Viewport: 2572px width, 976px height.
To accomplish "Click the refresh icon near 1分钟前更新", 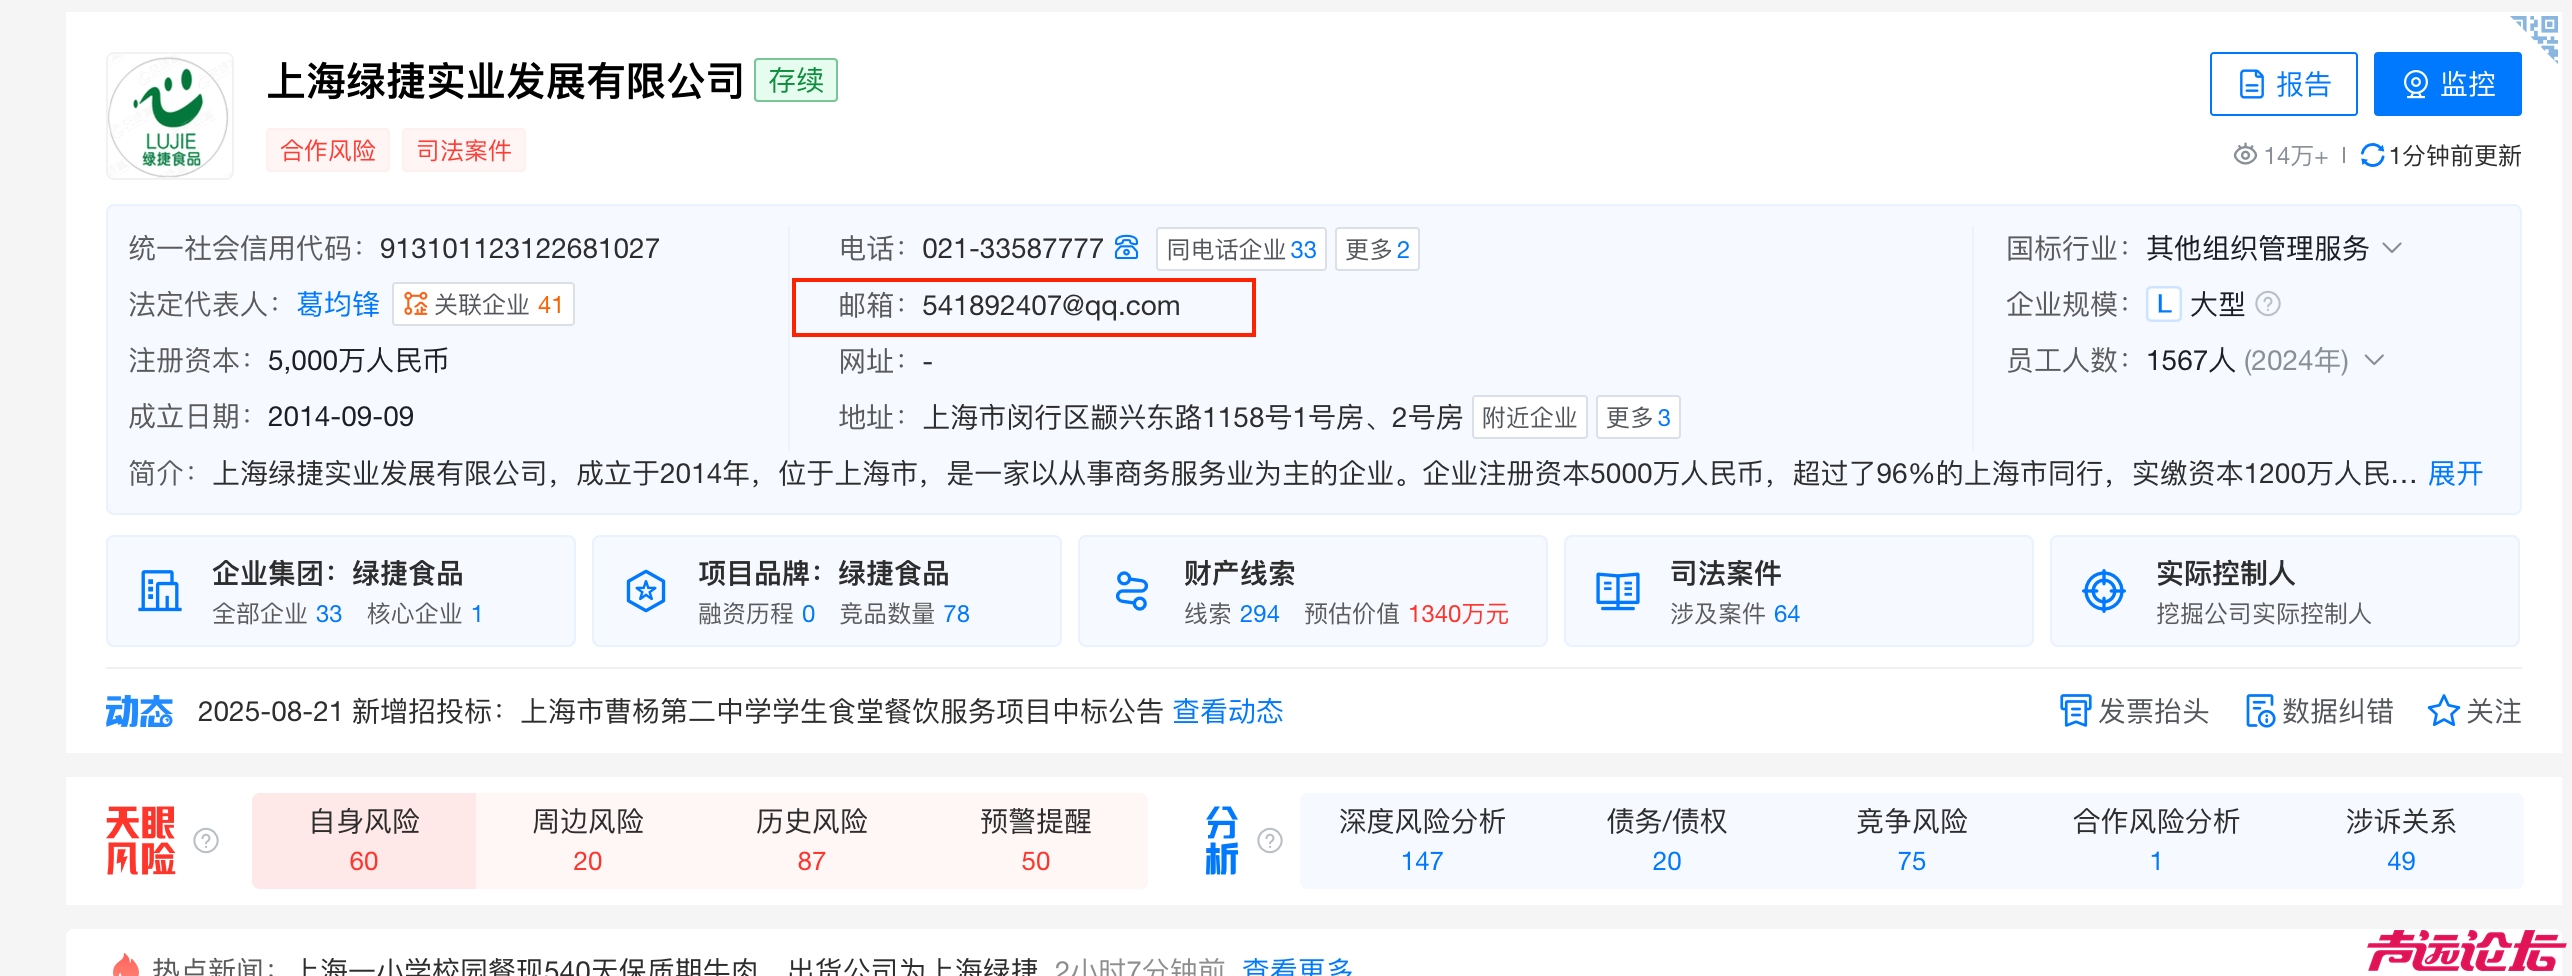I will coord(2372,155).
